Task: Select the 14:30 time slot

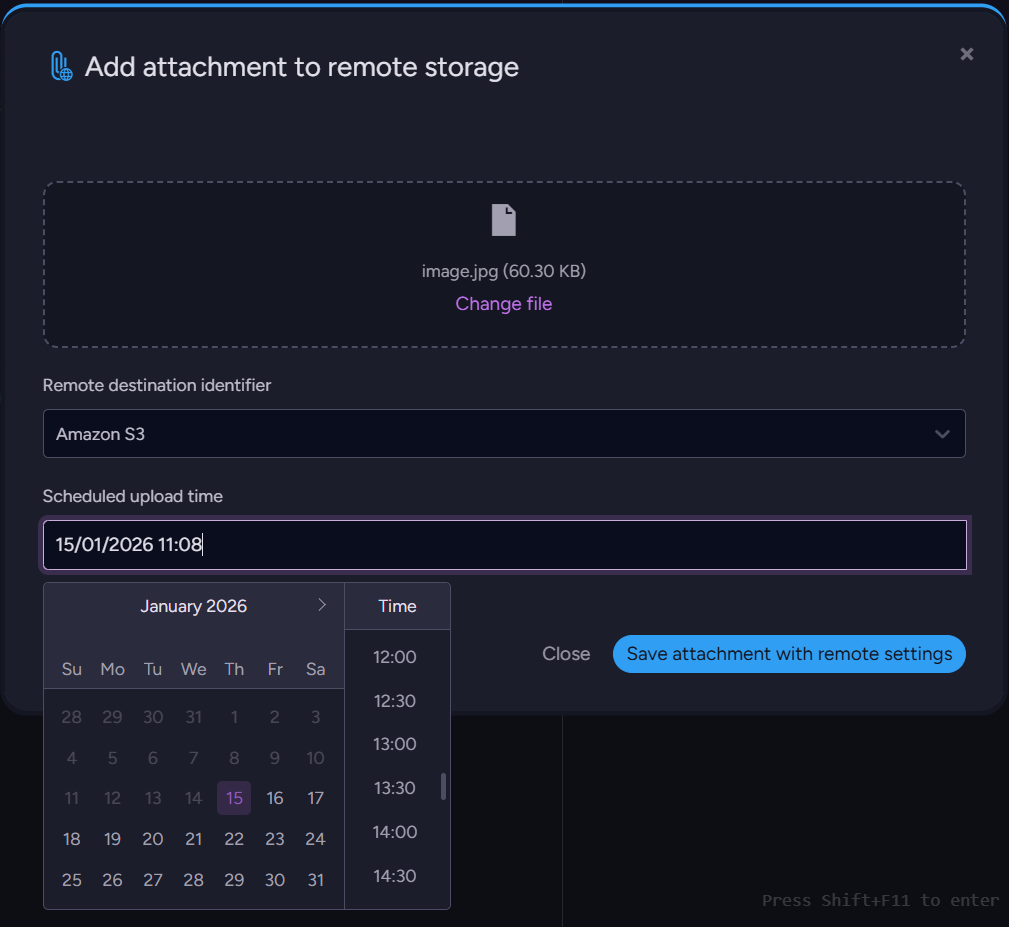Action: pyautogui.click(x=394, y=876)
